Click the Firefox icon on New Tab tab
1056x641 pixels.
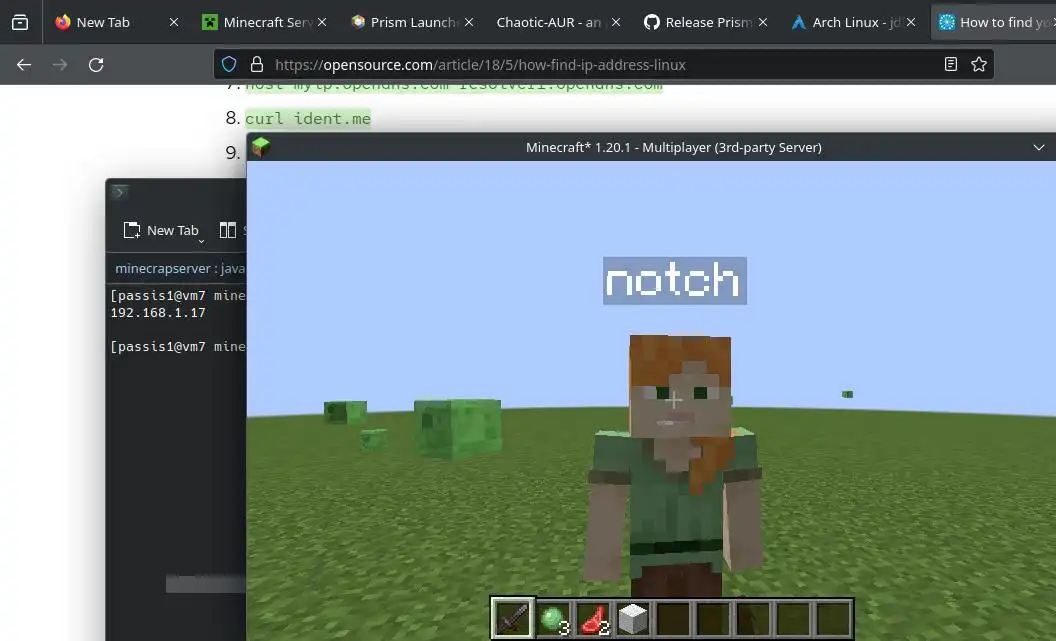coord(63,22)
